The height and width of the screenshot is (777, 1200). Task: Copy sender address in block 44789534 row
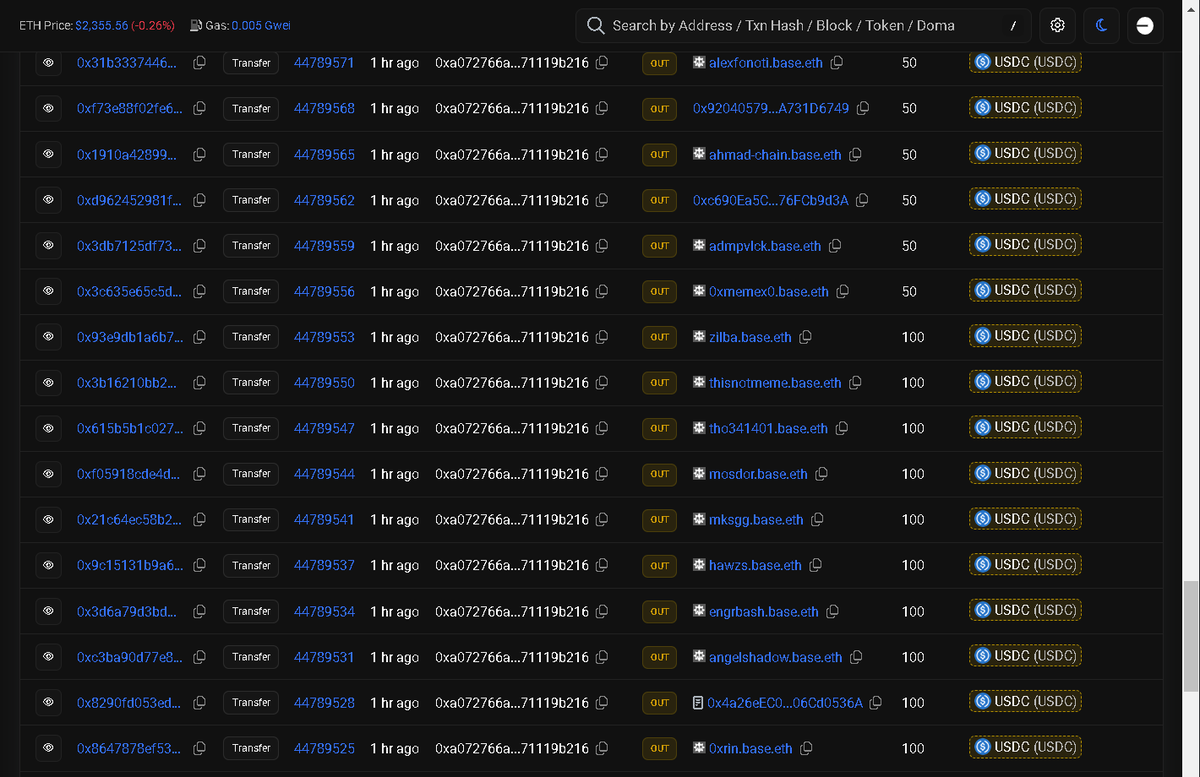[x=602, y=612]
